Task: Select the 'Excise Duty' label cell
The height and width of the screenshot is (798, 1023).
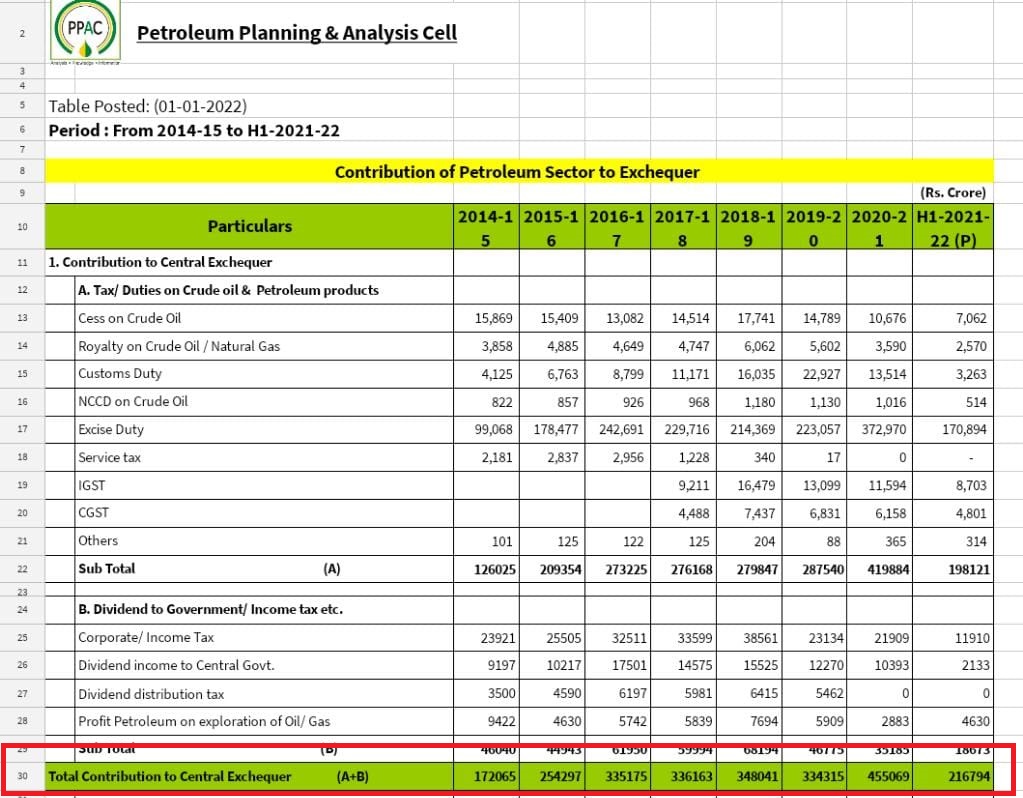Action: pyautogui.click(x=264, y=429)
